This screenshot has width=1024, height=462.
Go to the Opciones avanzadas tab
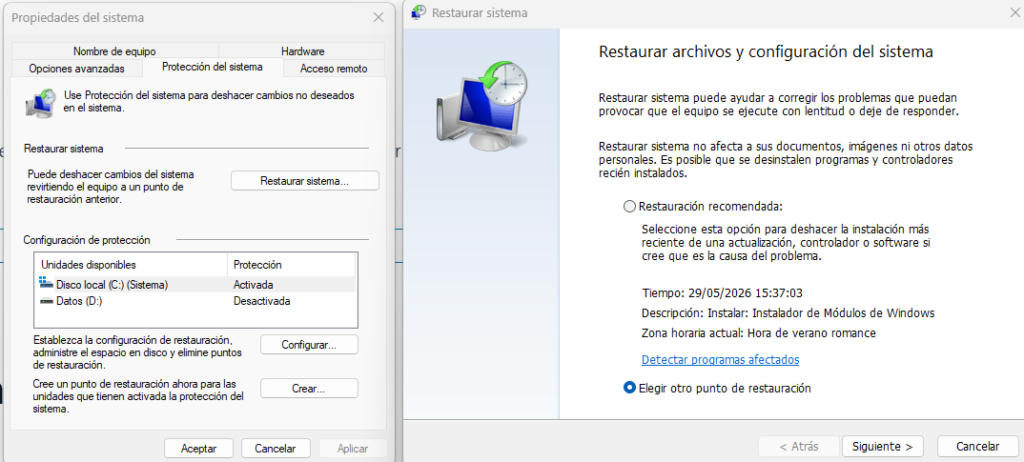tap(77, 69)
